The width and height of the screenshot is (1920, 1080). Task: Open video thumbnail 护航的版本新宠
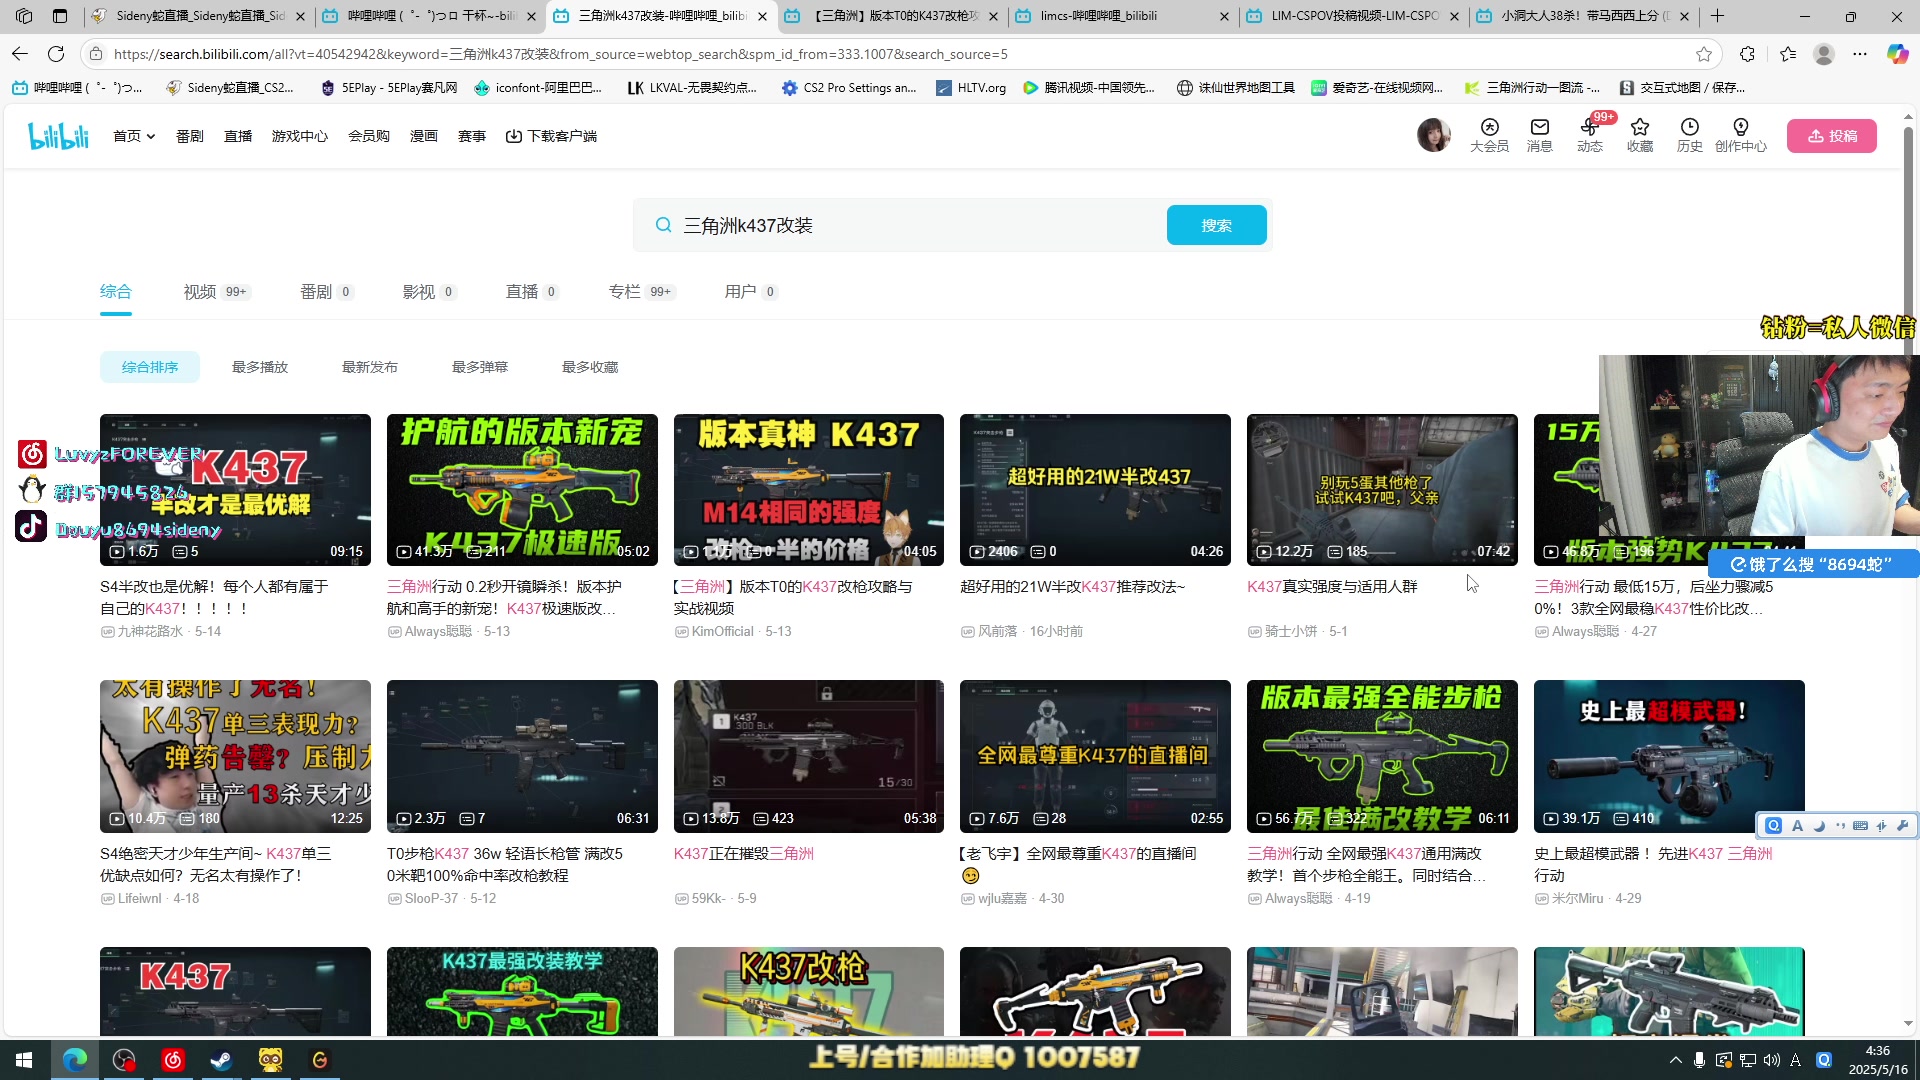[x=522, y=490]
